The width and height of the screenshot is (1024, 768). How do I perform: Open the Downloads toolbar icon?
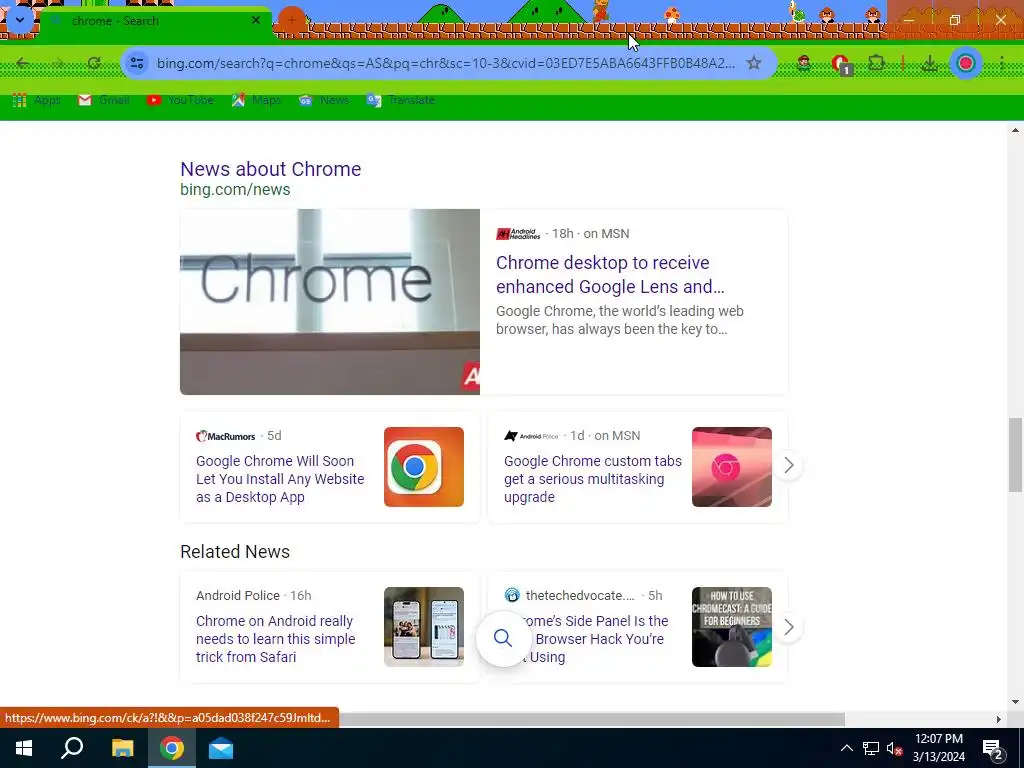(929, 63)
